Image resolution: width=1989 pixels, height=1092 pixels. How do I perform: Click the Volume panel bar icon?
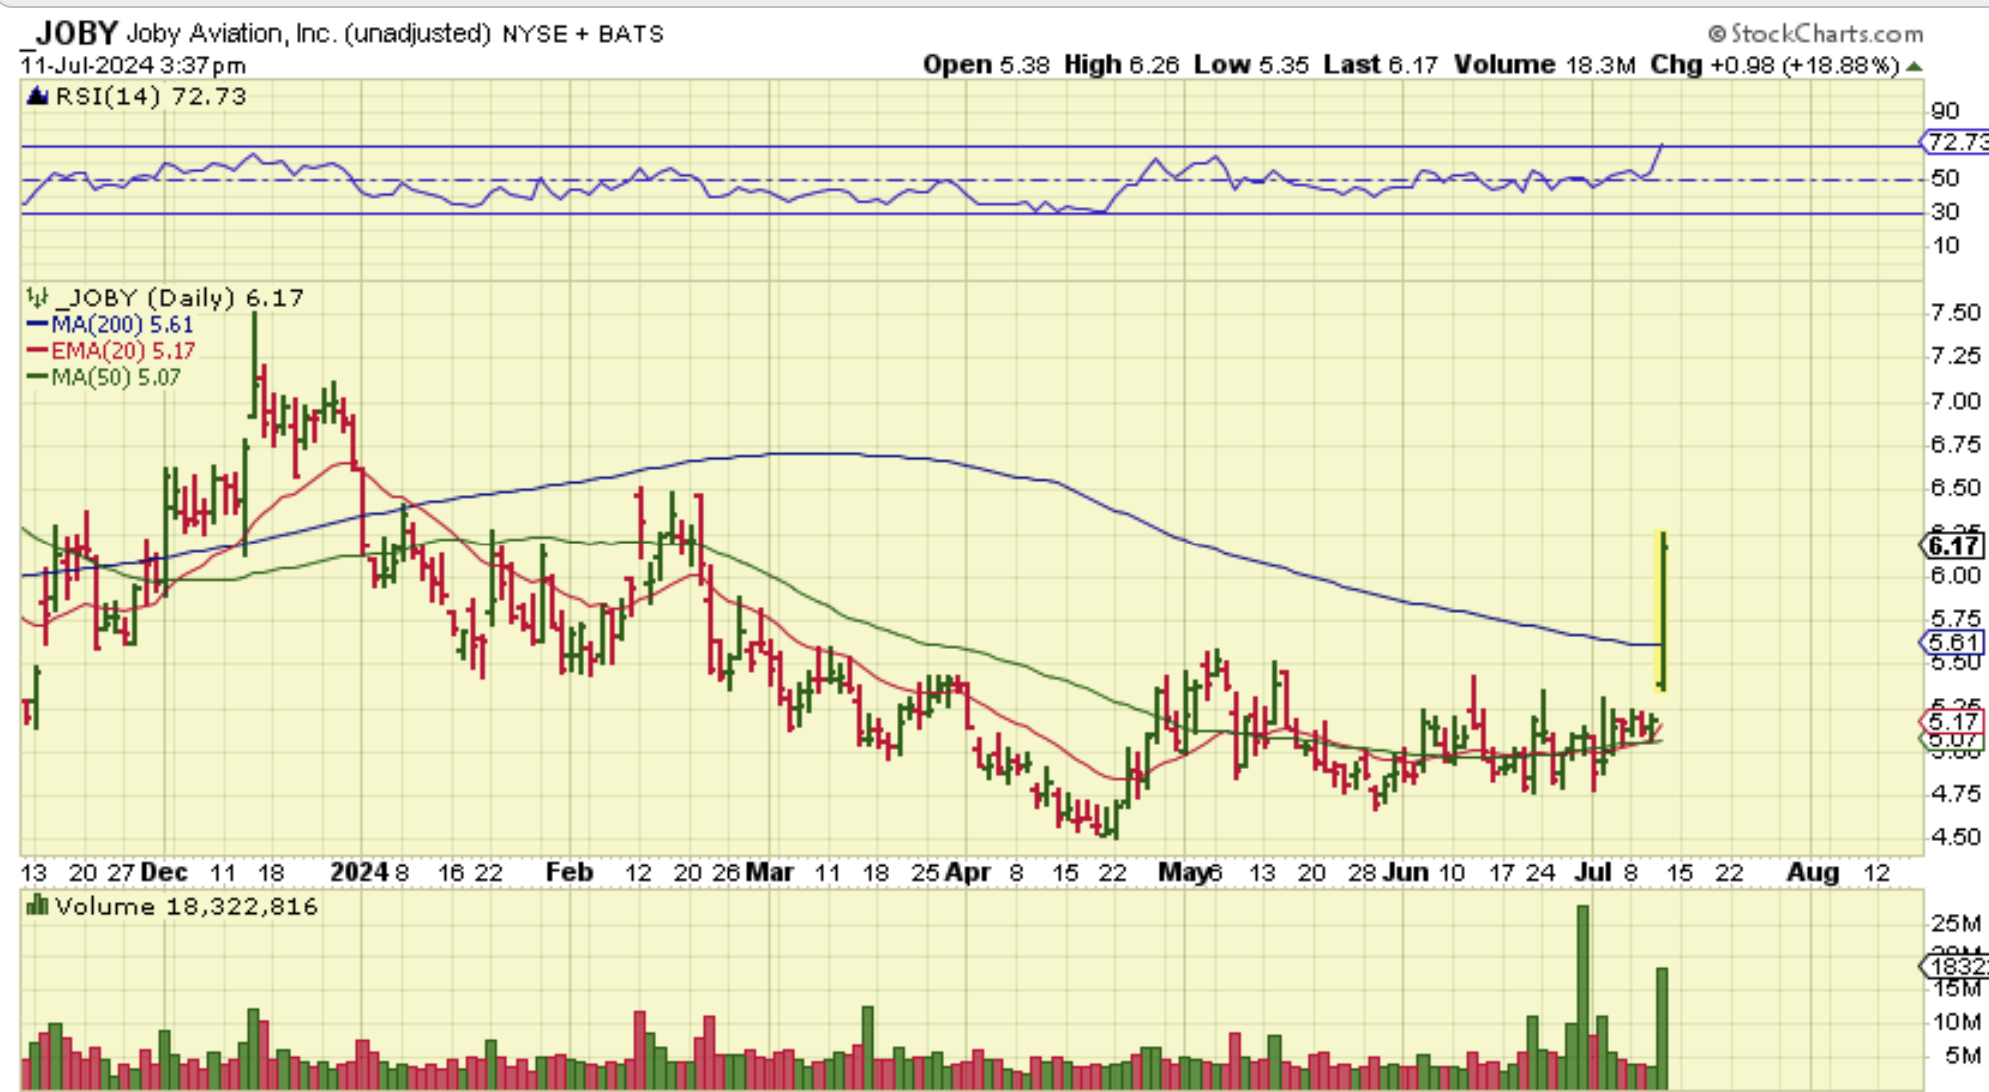pos(37,906)
